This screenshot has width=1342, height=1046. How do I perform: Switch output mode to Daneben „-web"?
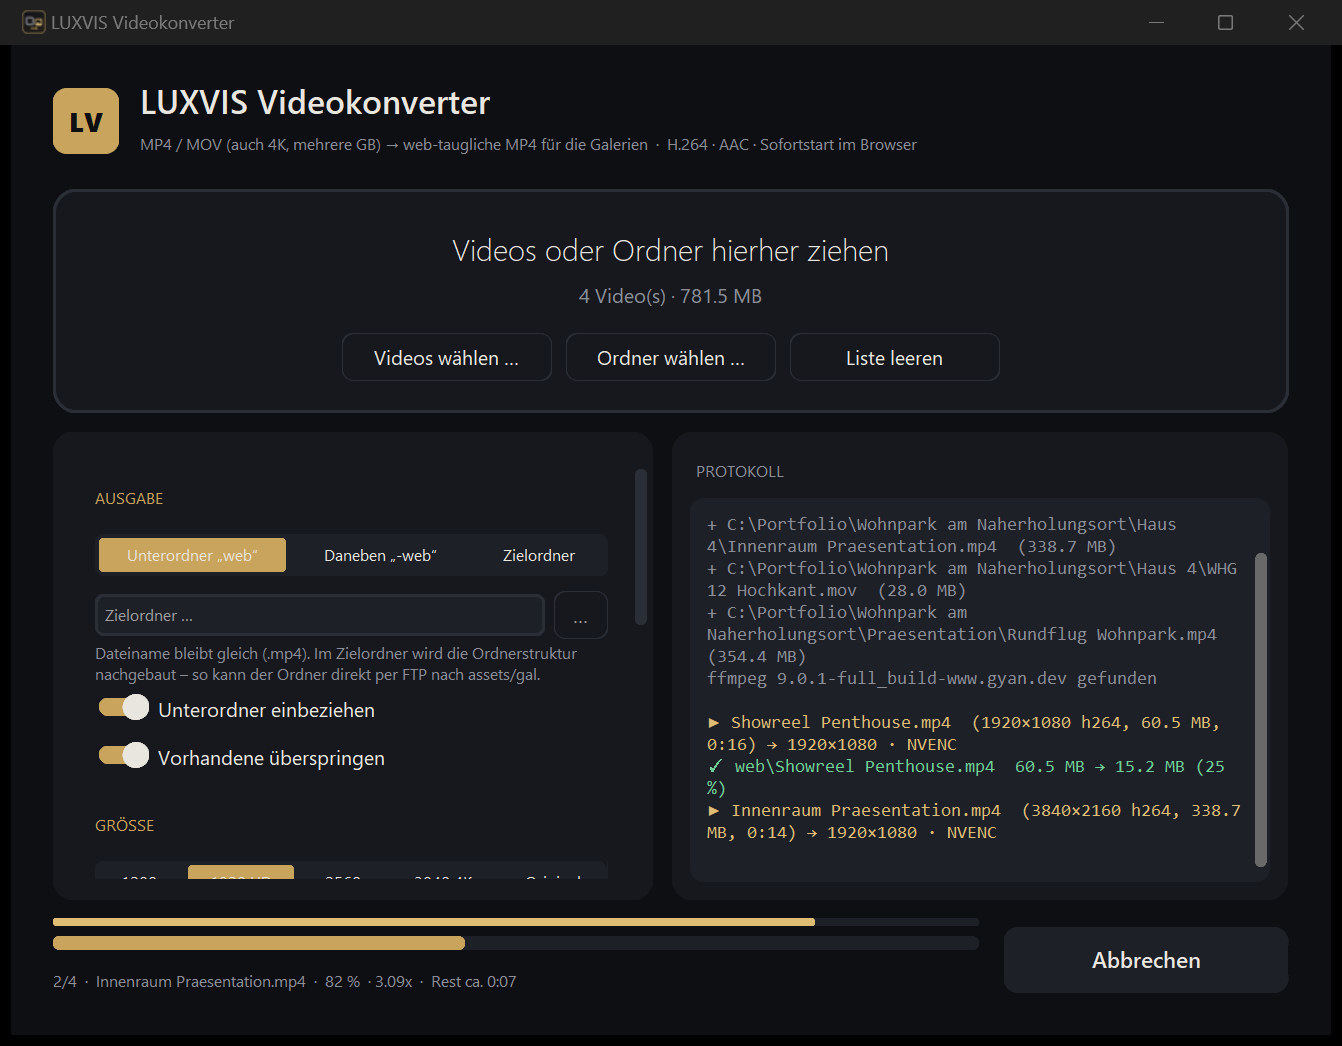(380, 555)
